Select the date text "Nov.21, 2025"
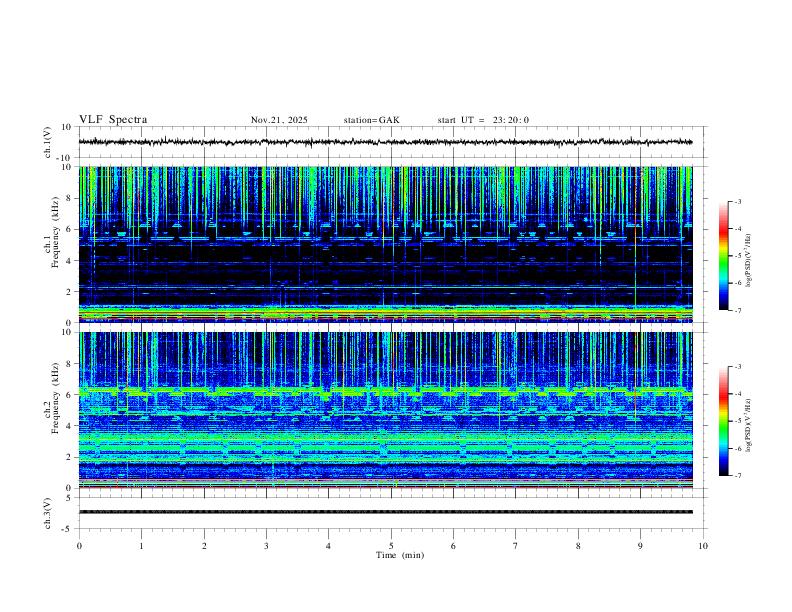This screenshot has width=792, height=612. (279, 120)
